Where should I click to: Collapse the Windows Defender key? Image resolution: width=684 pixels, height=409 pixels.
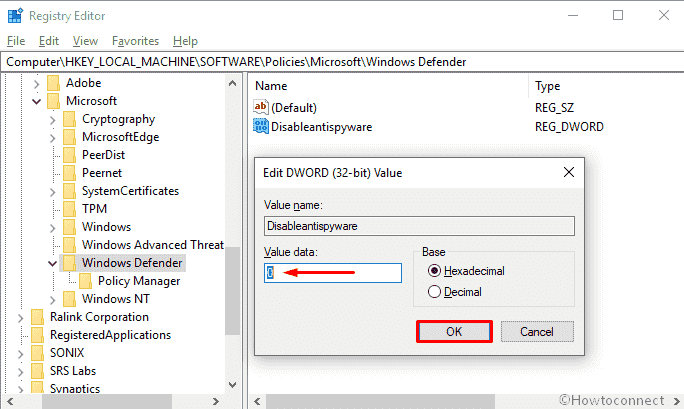tap(52, 263)
